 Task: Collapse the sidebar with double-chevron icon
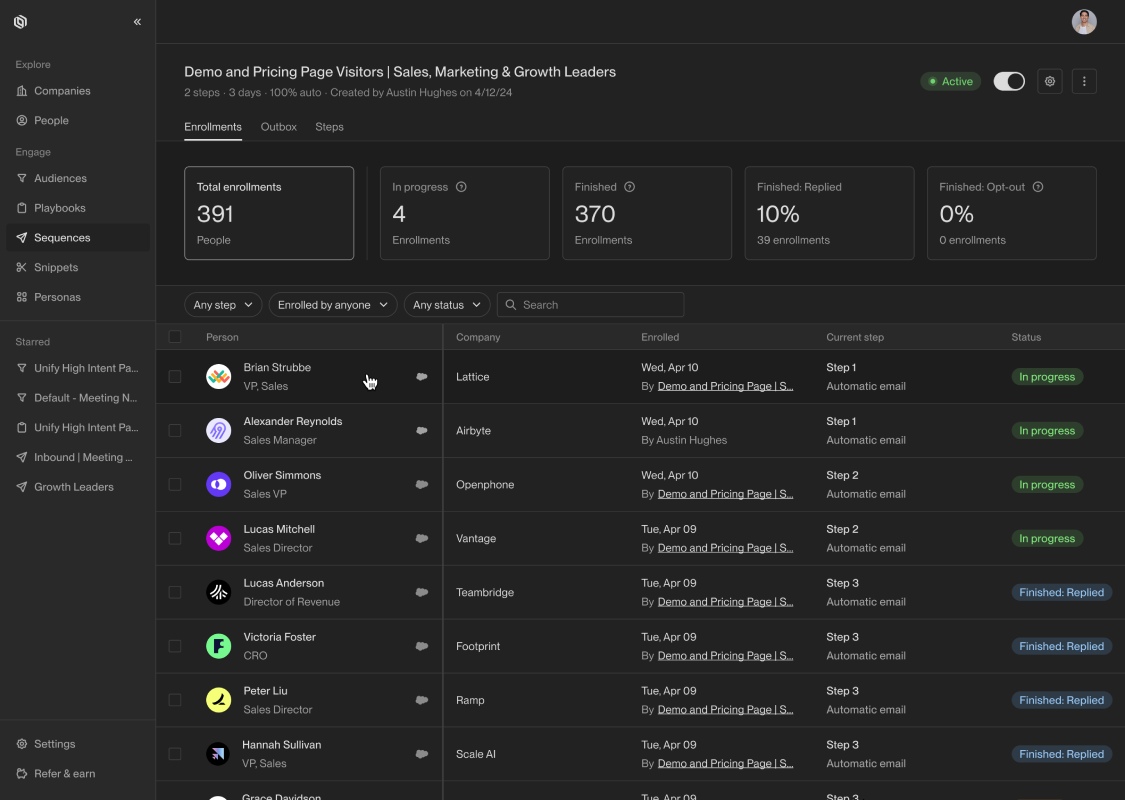tap(137, 22)
